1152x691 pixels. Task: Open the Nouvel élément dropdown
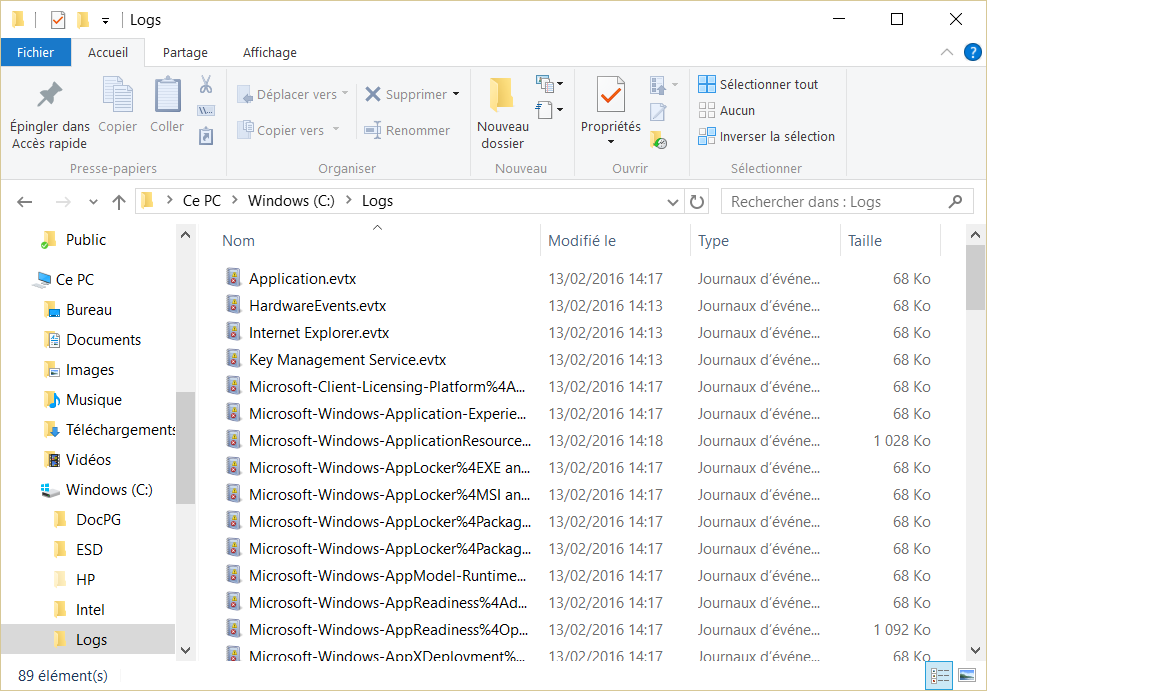pyautogui.click(x=549, y=84)
